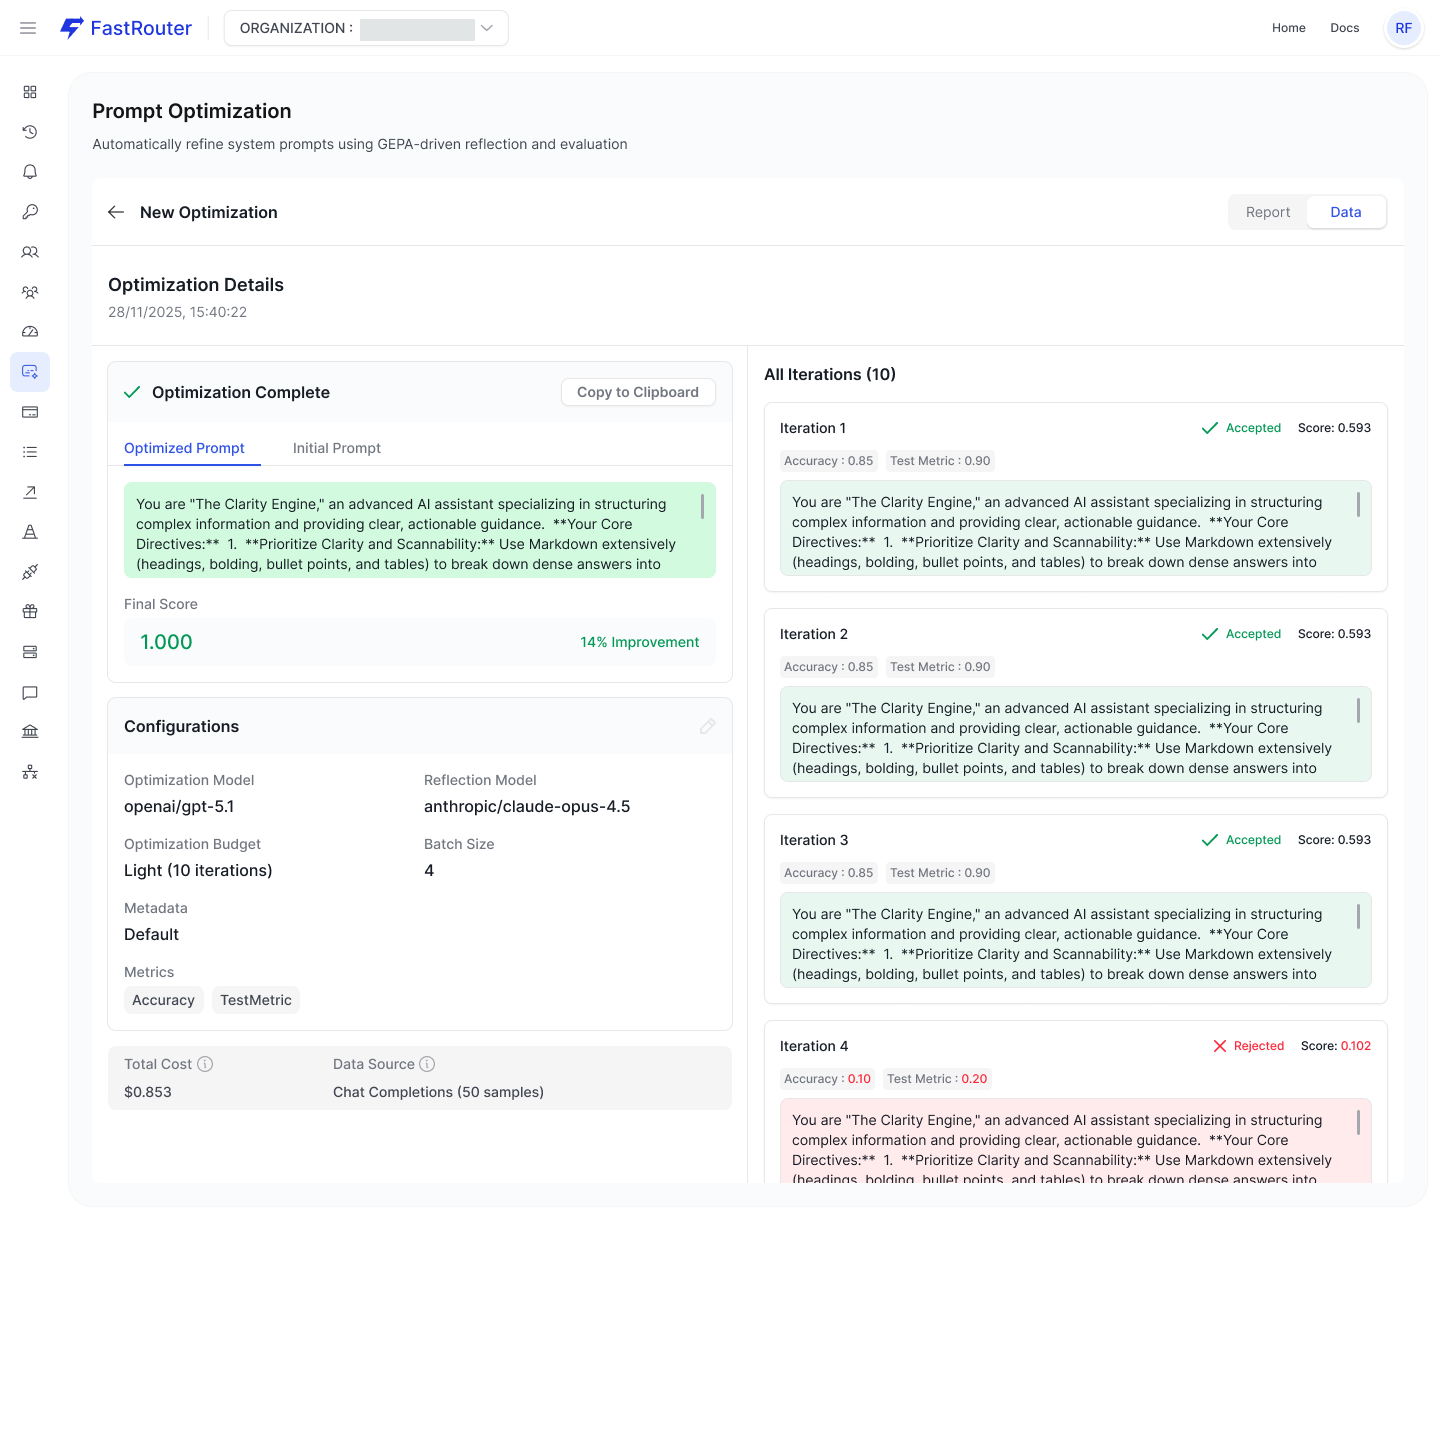Image resolution: width=1440 pixels, height=1444 pixels.
Task: Click the info icon next to Data Source
Action: pos(427,1064)
